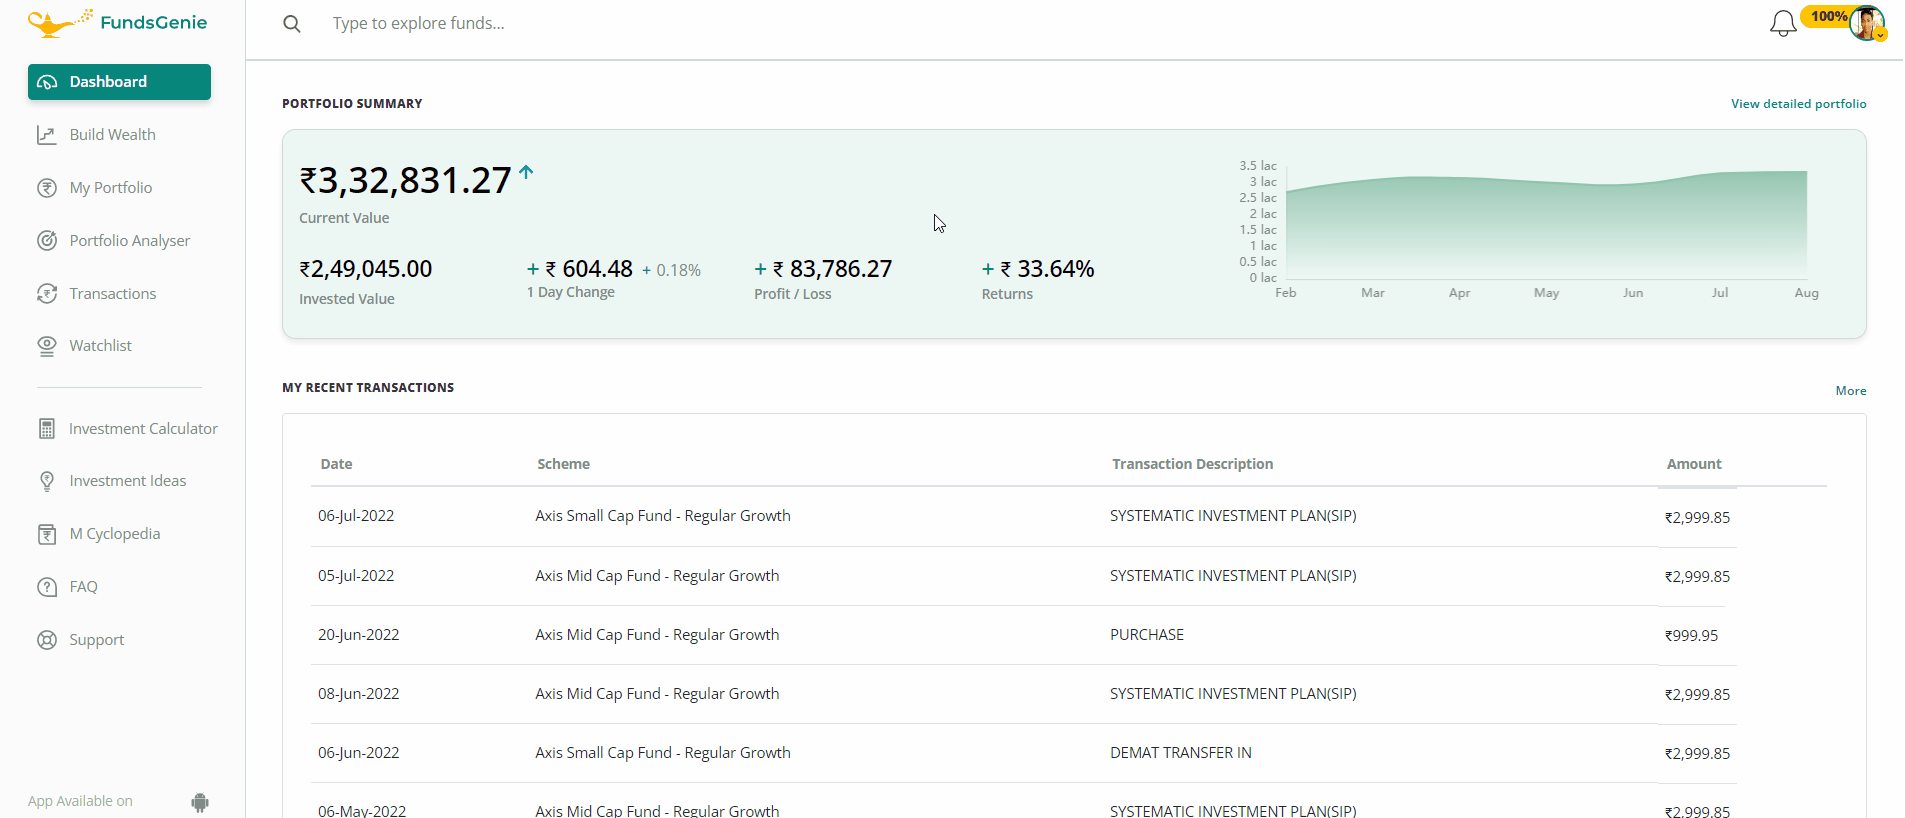Click the Transaction Description column header
Image resolution: width=1905 pixels, height=818 pixels.
pyautogui.click(x=1192, y=464)
